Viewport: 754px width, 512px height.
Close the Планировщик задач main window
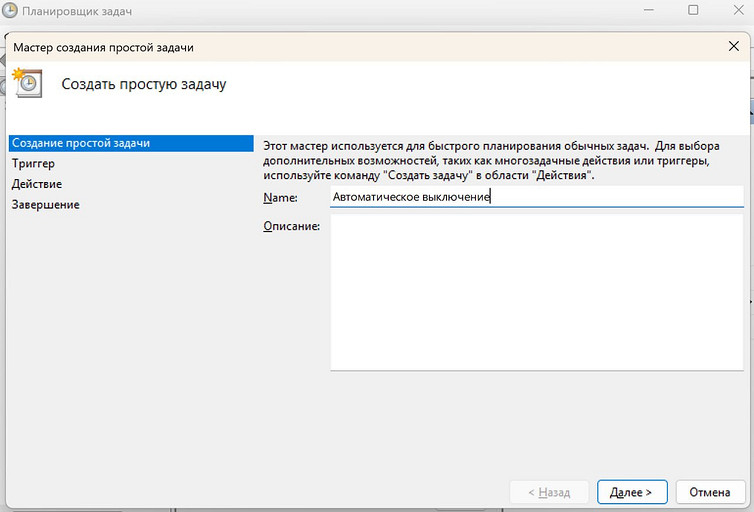point(739,10)
